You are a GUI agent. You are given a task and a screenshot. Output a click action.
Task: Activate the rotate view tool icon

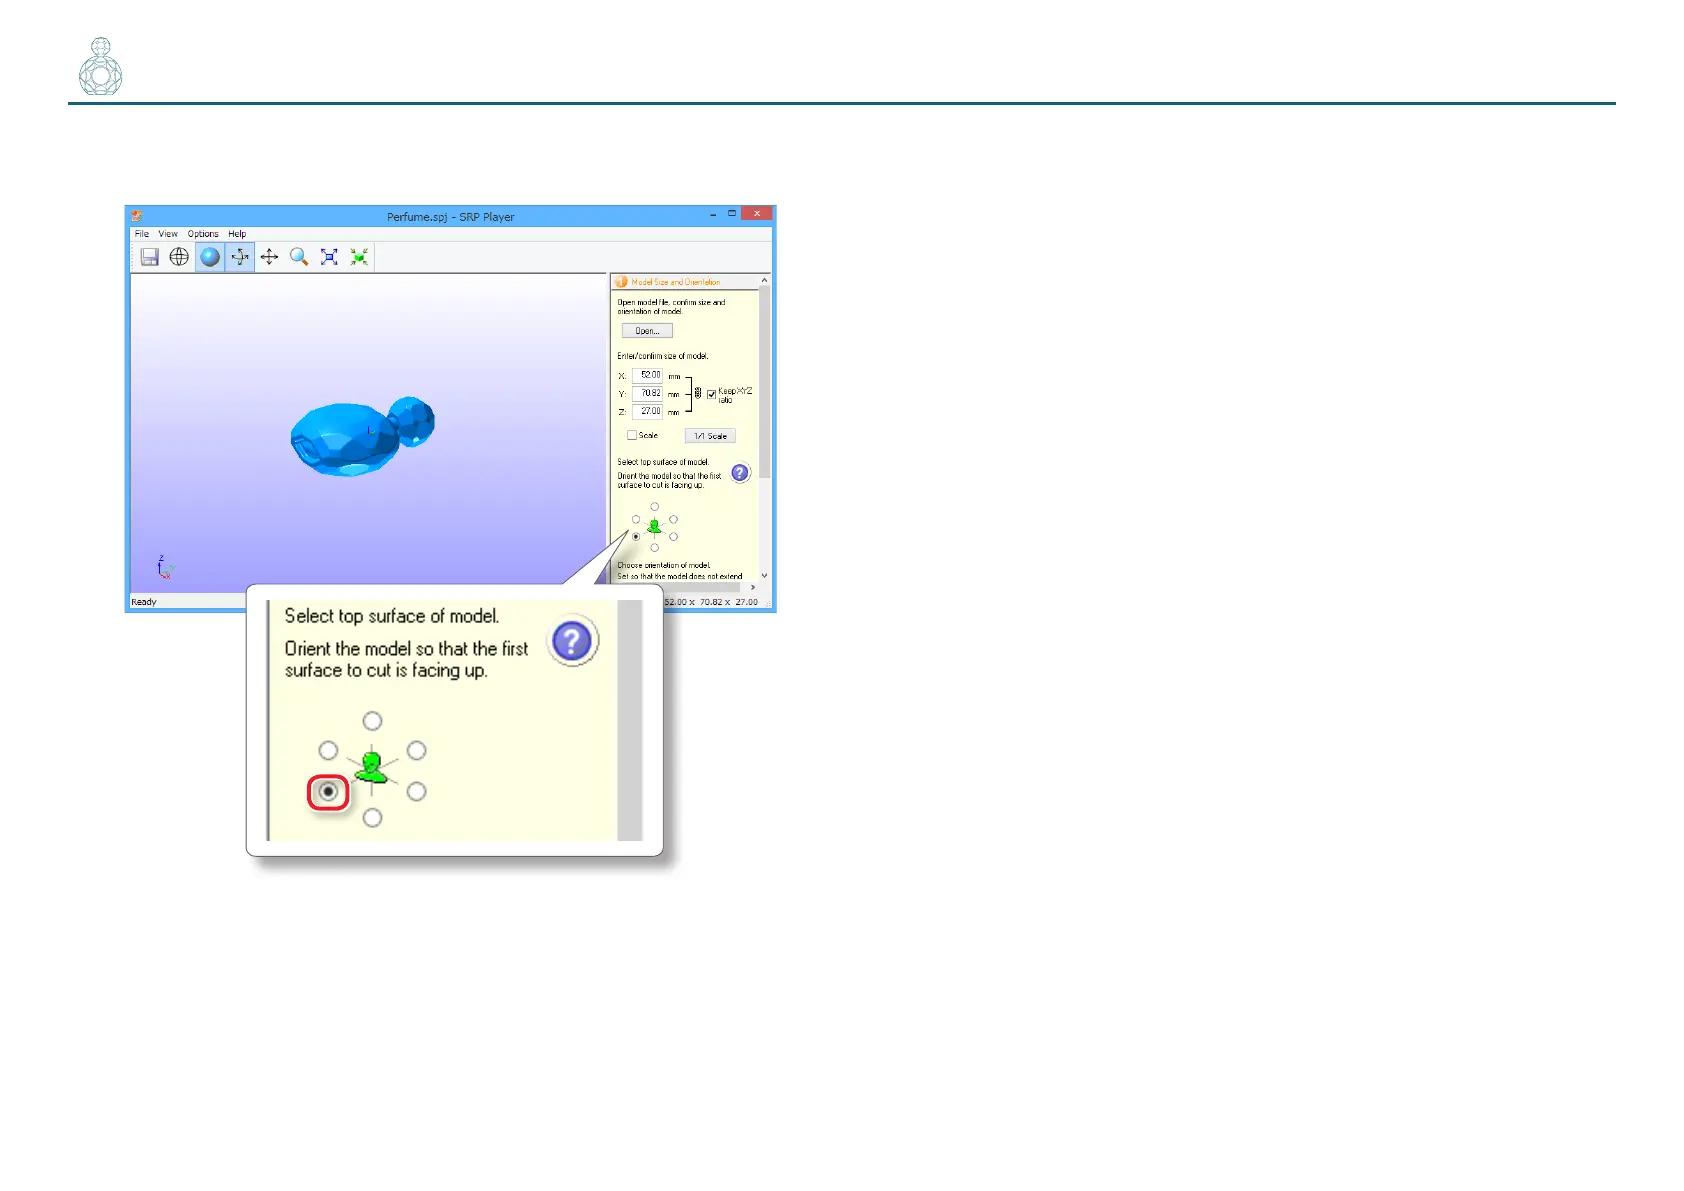pos(240,257)
